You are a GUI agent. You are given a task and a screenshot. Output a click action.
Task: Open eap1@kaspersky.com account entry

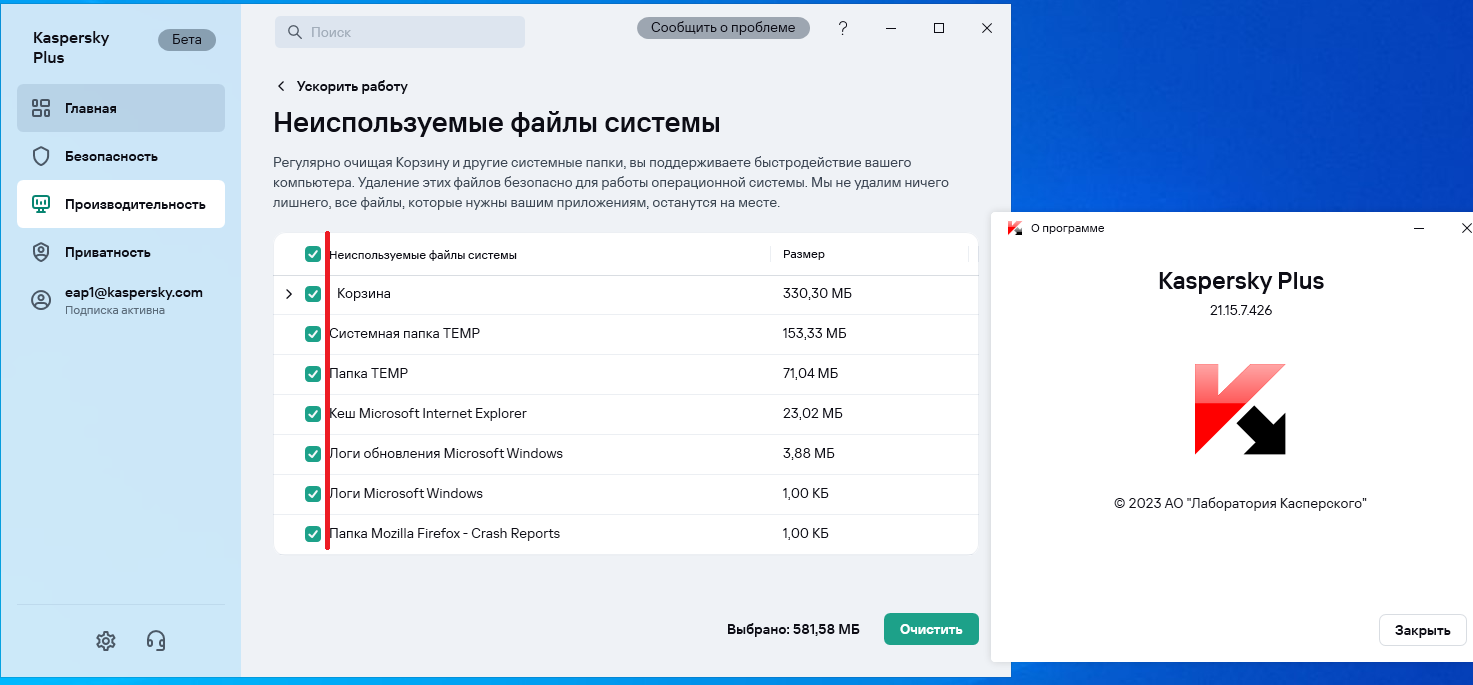tap(121, 300)
